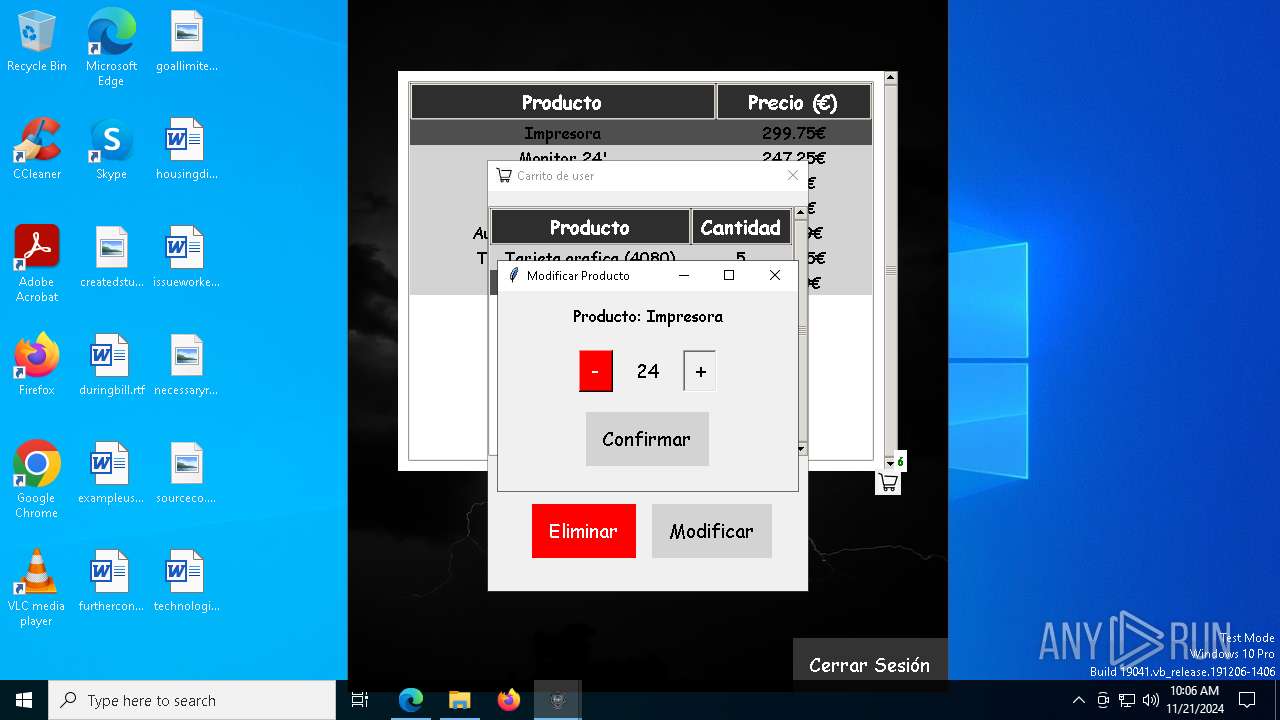The width and height of the screenshot is (1280, 720).
Task: Click the Cantidad column header in cart
Action: 740,227
